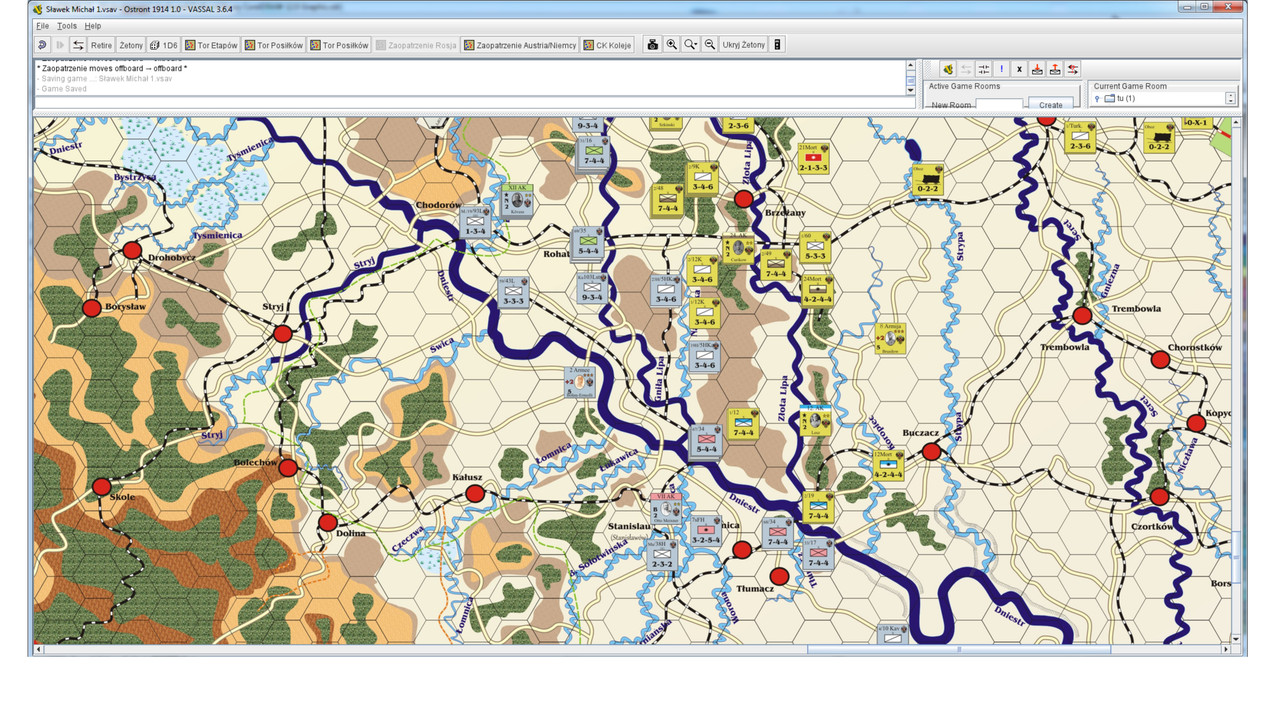Select the grey 3-3-3 unit counter
This screenshot has height=718, width=1280.
point(514,291)
